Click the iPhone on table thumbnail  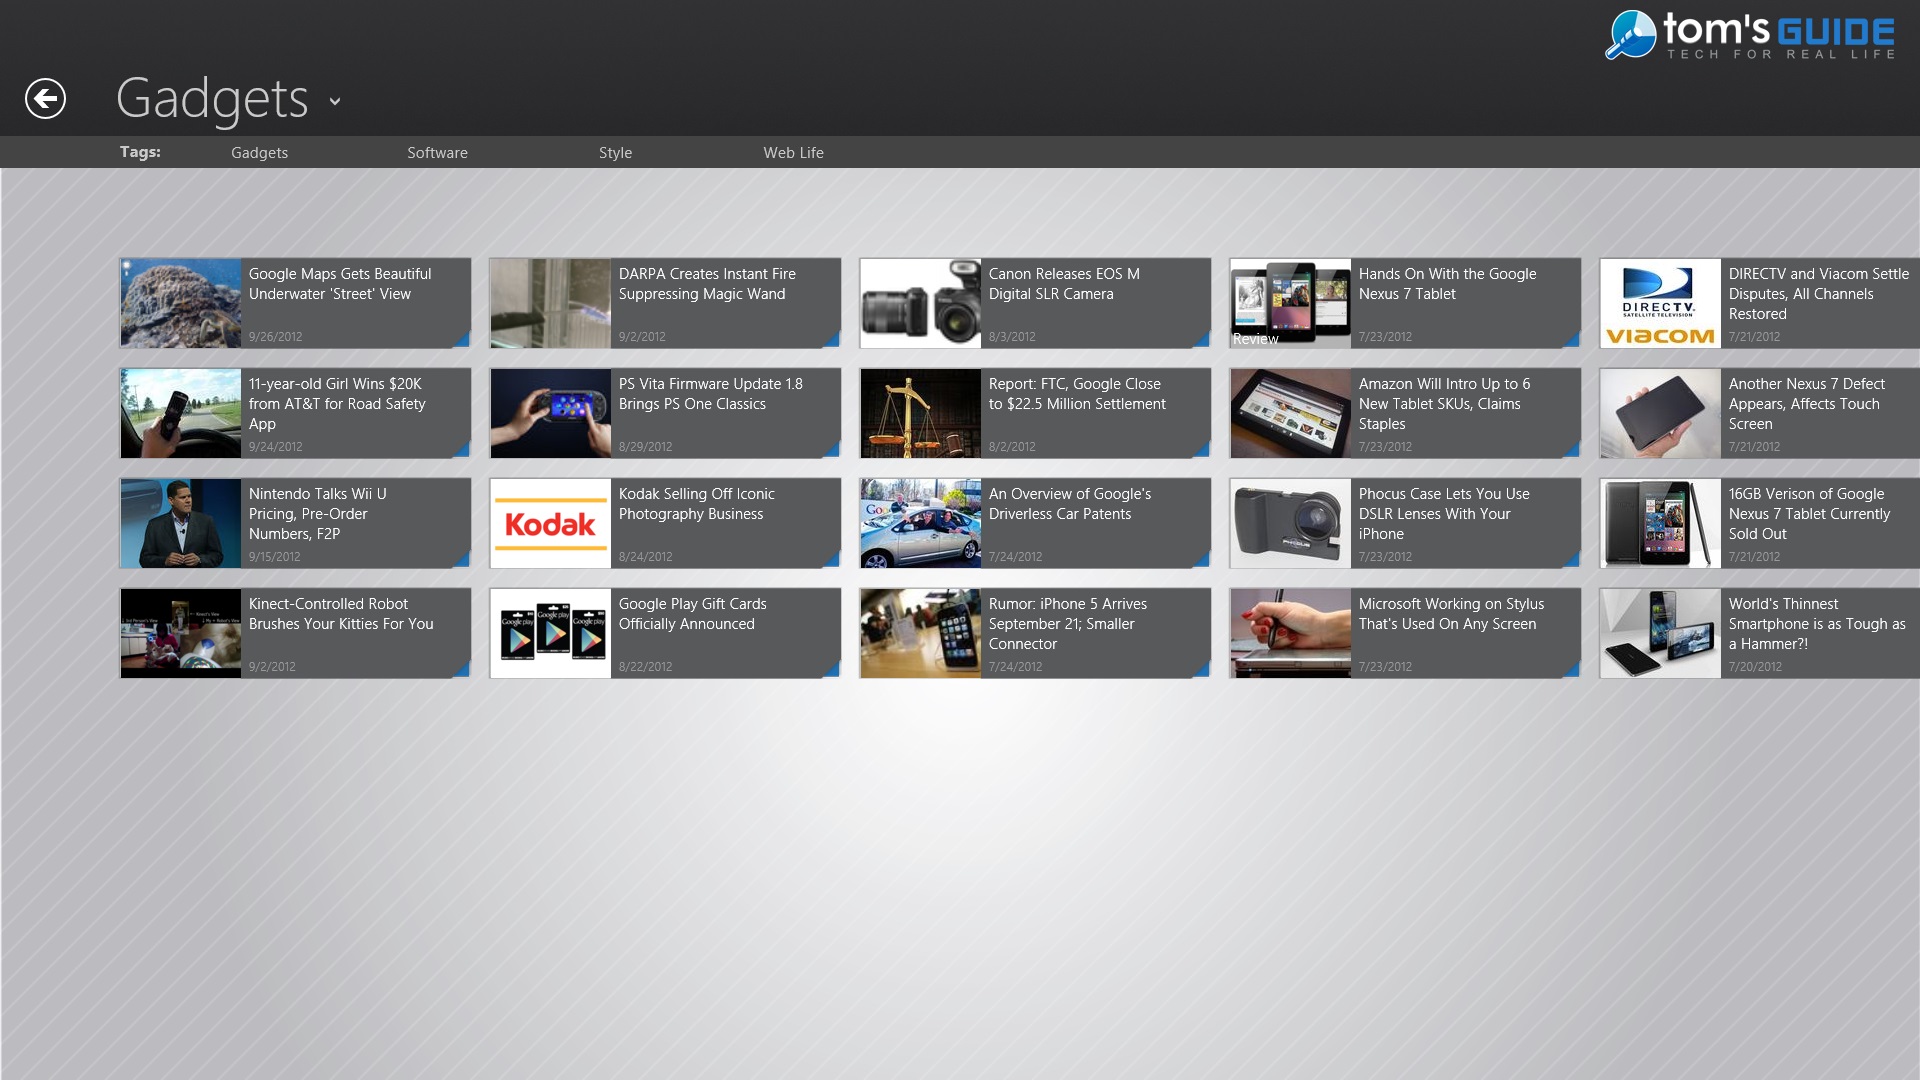click(920, 633)
